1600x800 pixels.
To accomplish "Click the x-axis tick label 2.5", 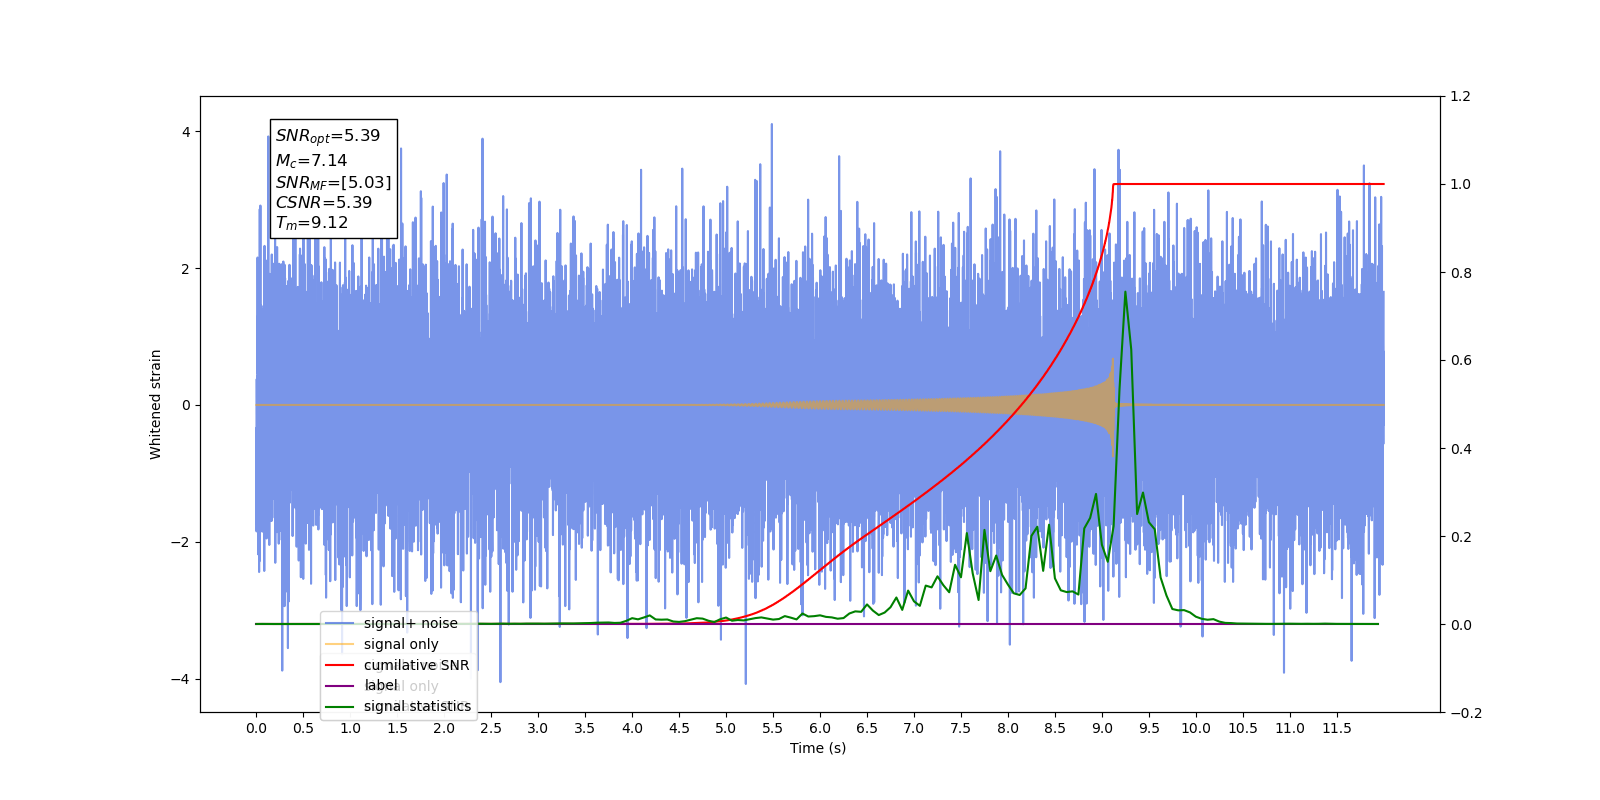I will 491,728.
